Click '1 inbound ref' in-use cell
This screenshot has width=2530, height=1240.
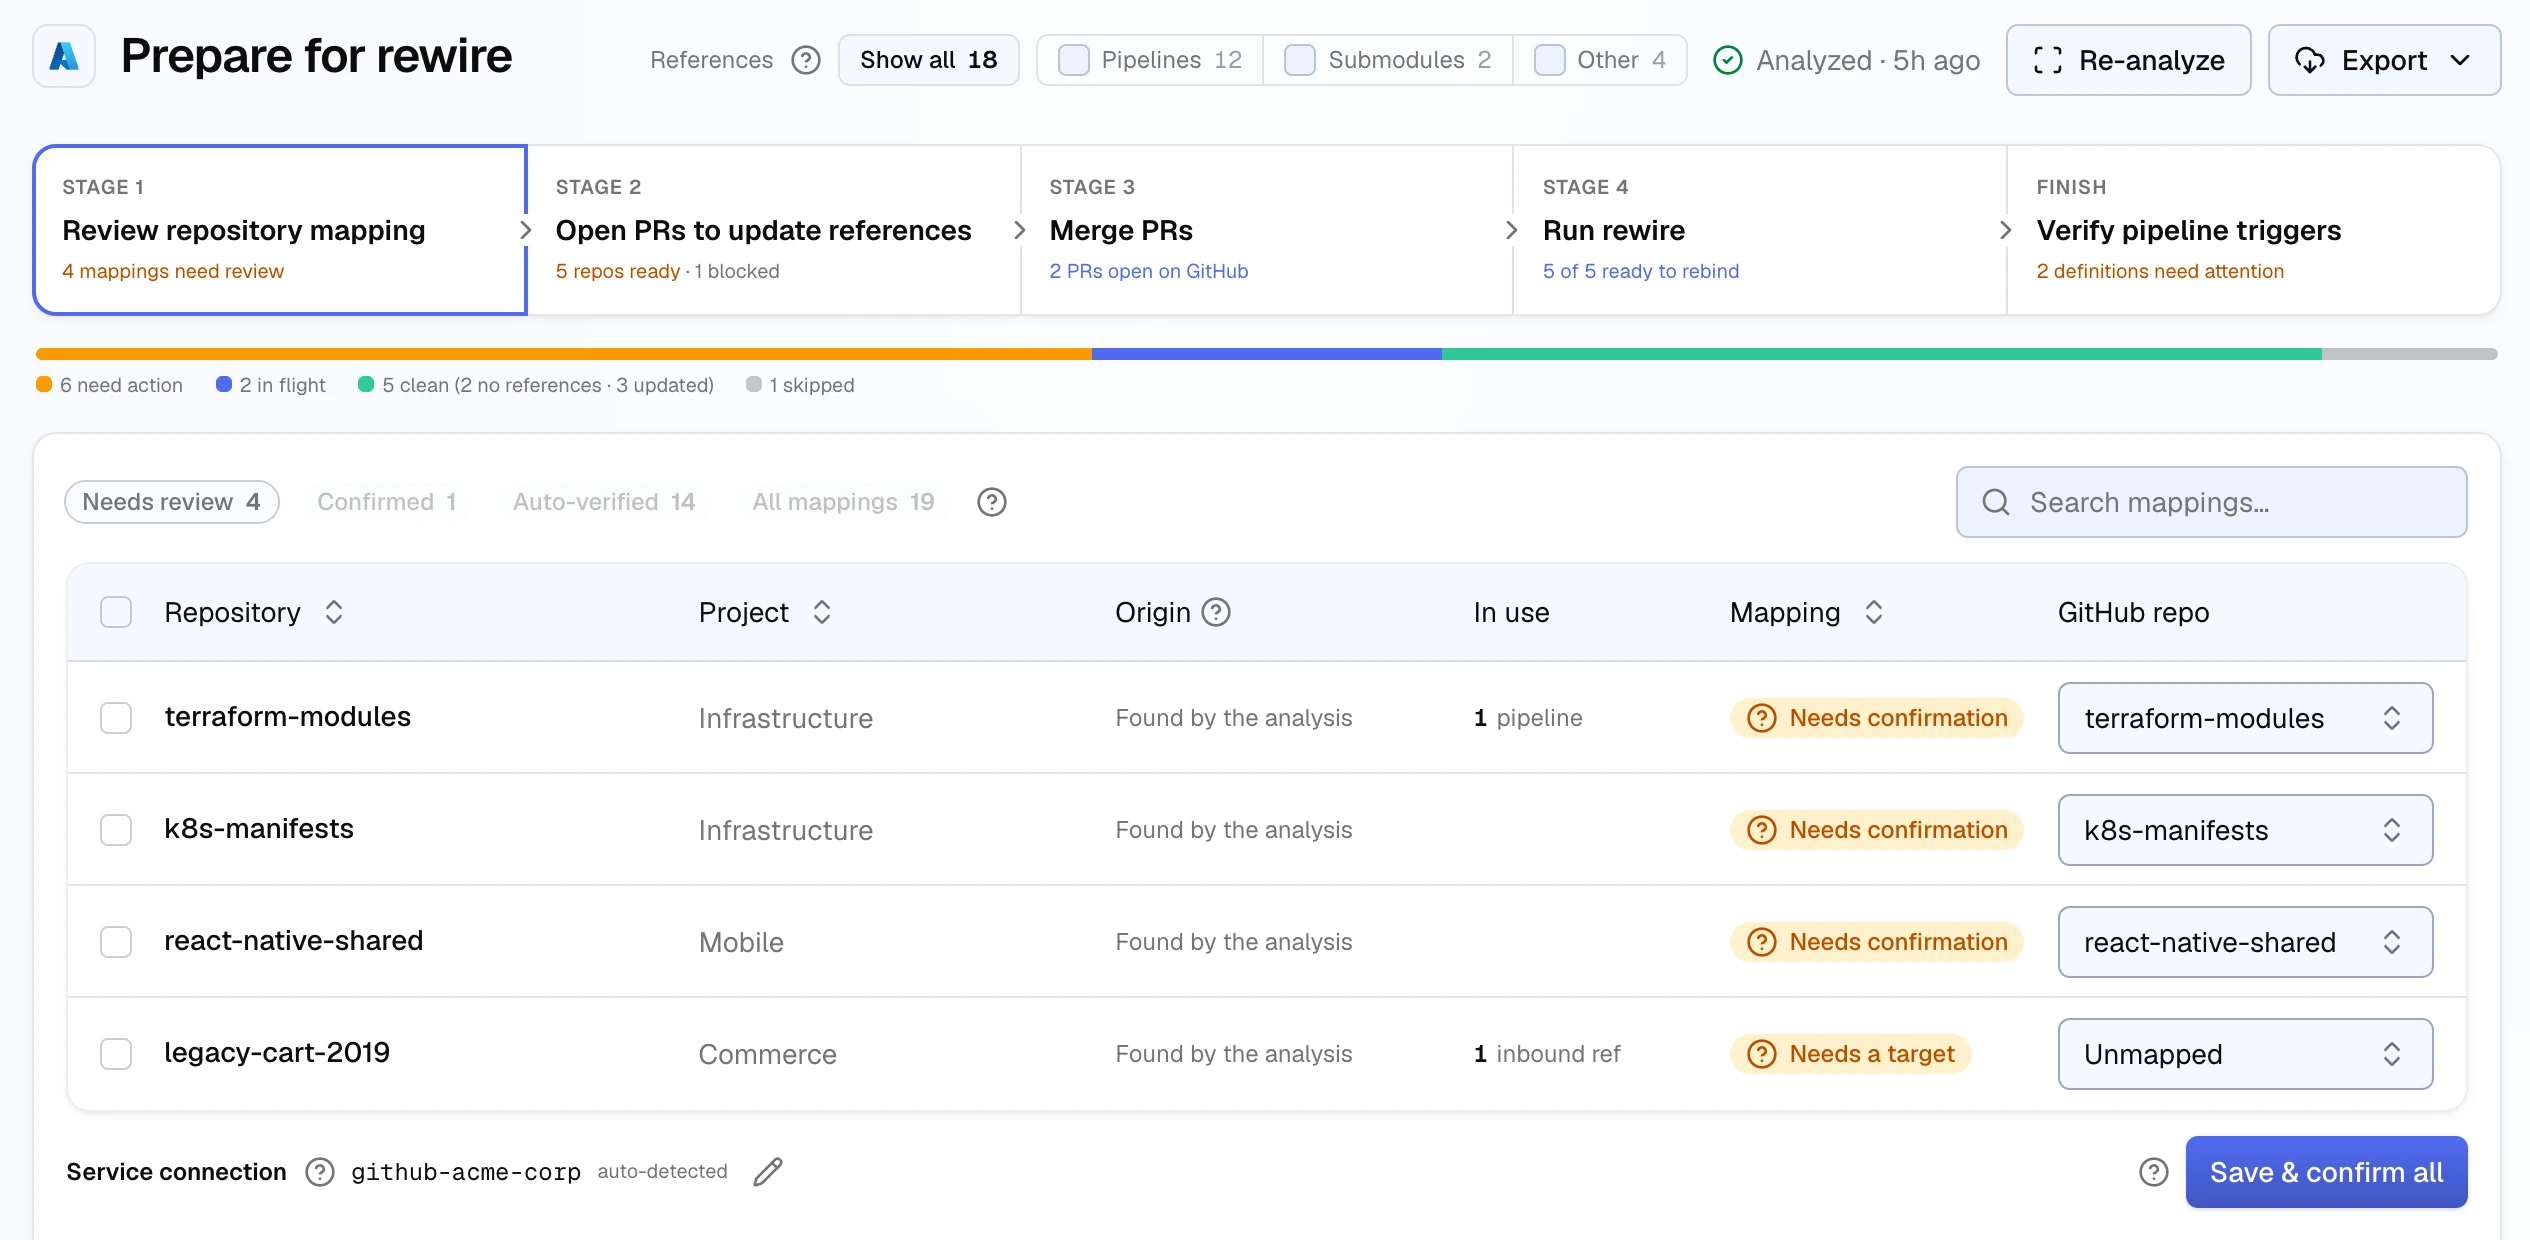1547,1054
